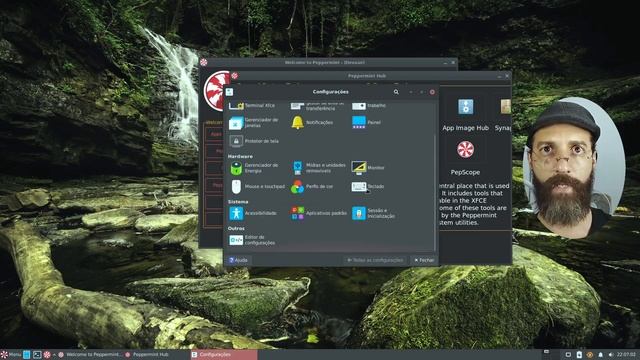The image size is (640, 360).
Task: Open Sessão e inicialização settings
Action: click(373, 213)
